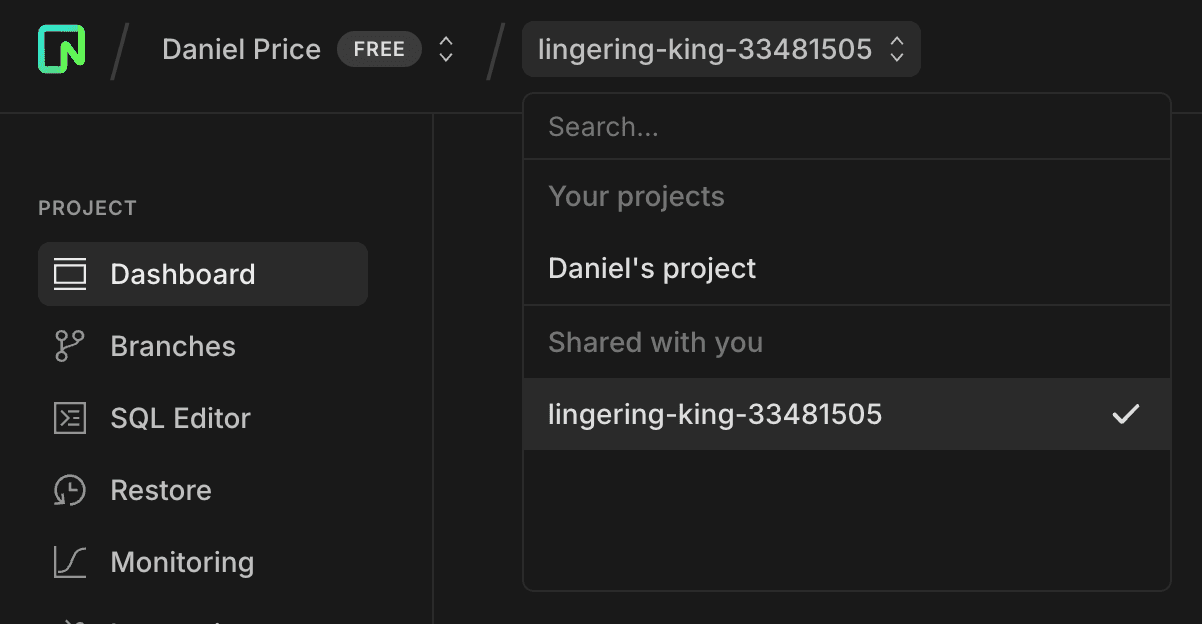Open the account switcher chevron next to FREE
The height and width of the screenshot is (624, 1202).
tap(444, 48)
